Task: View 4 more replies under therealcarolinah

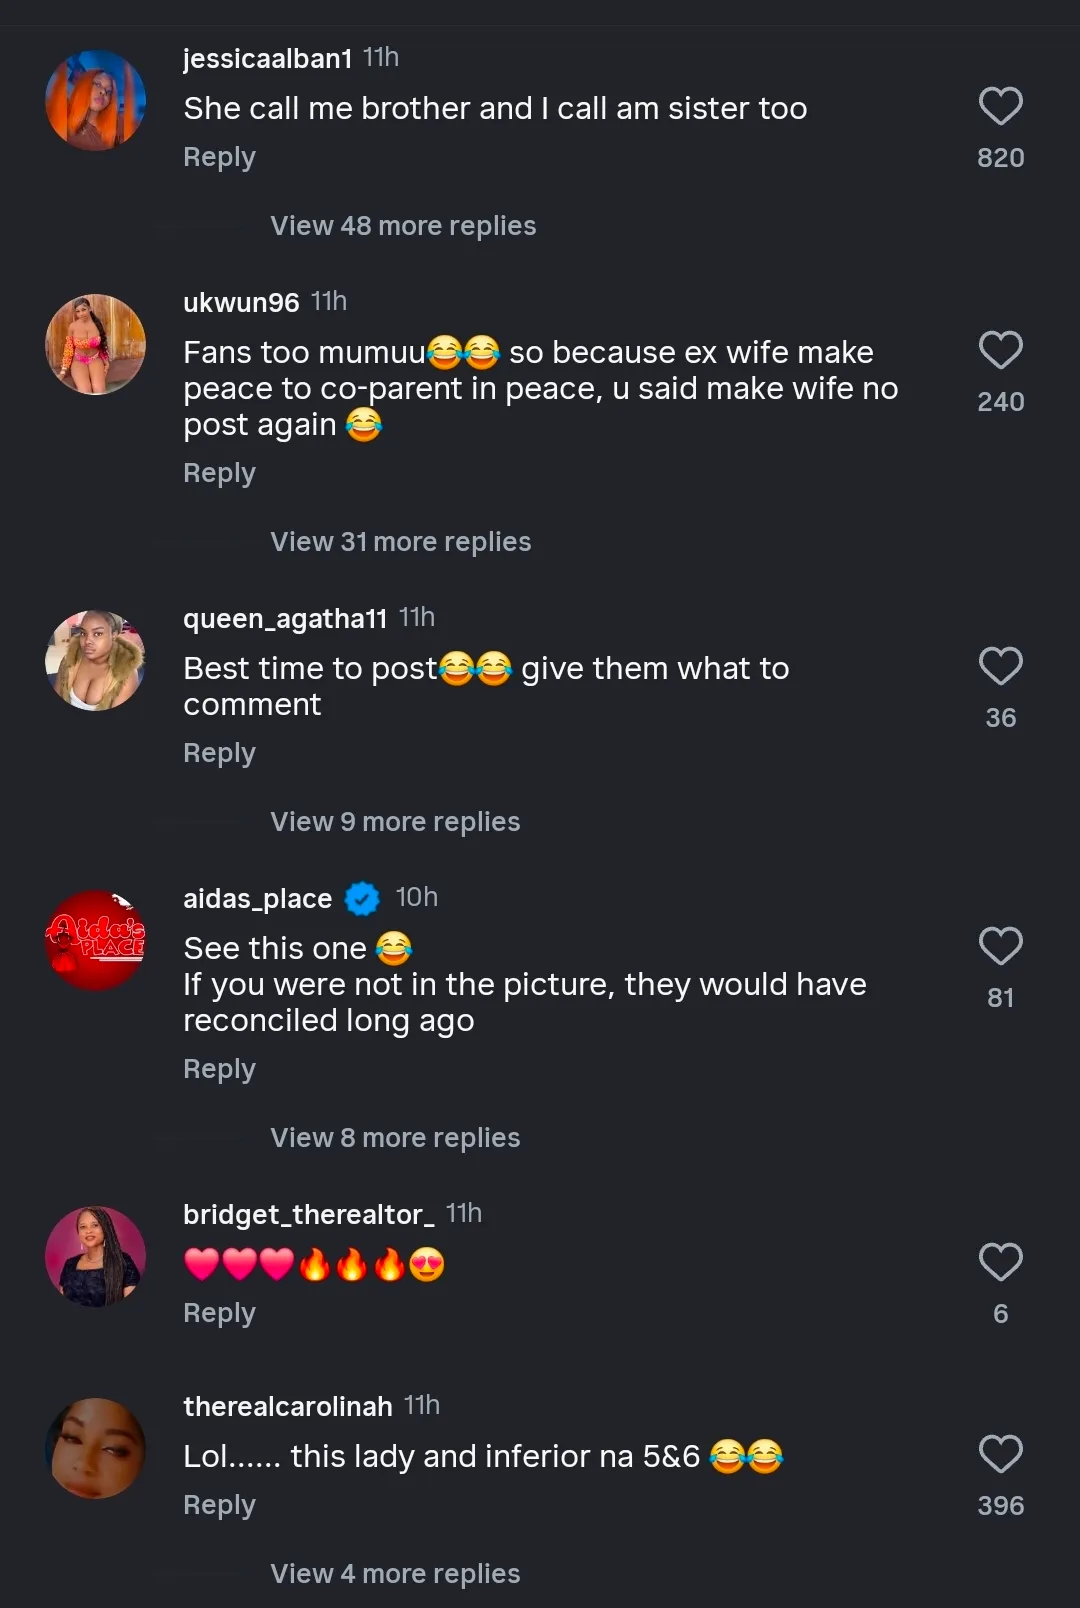Action: coord(395,1574)
